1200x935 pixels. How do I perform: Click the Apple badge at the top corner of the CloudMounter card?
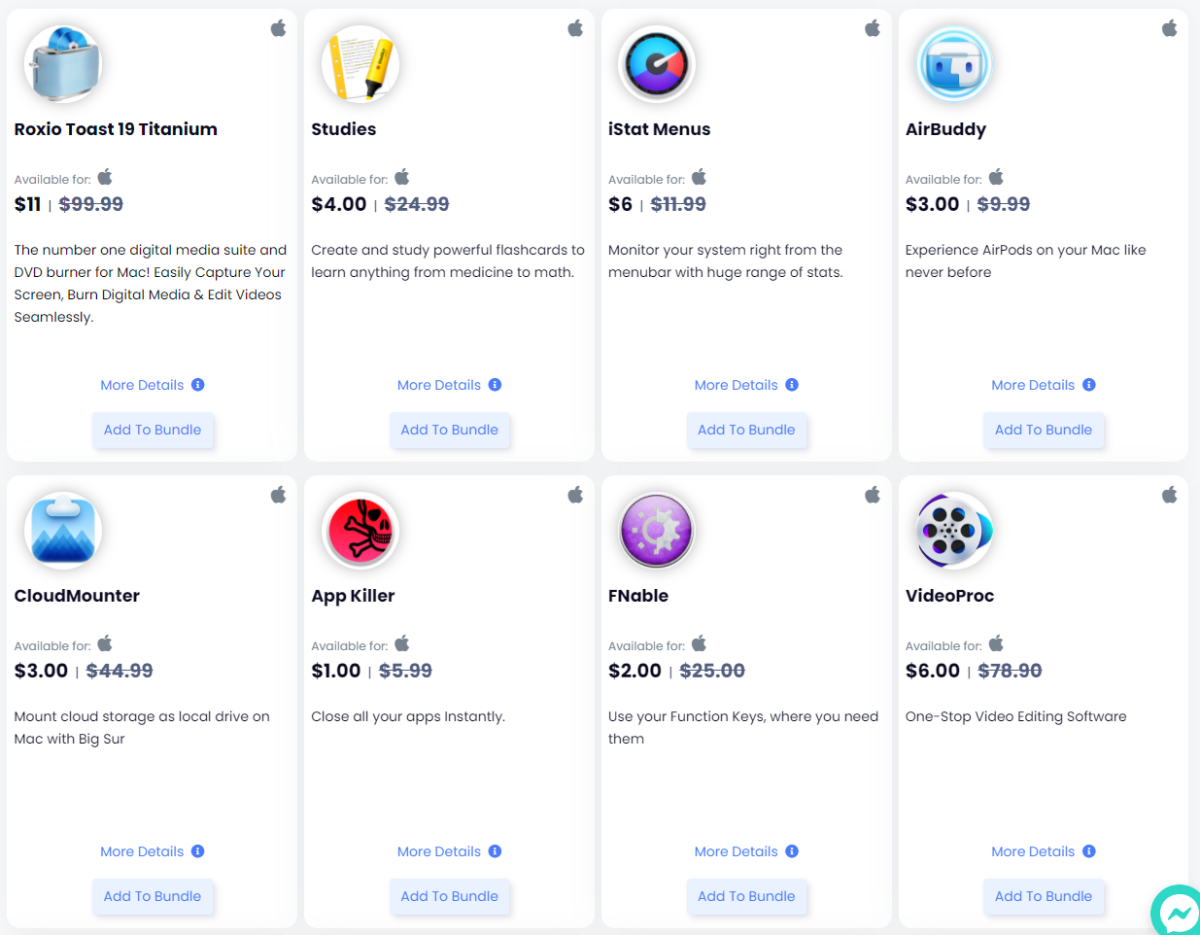[x=278, y=494]
